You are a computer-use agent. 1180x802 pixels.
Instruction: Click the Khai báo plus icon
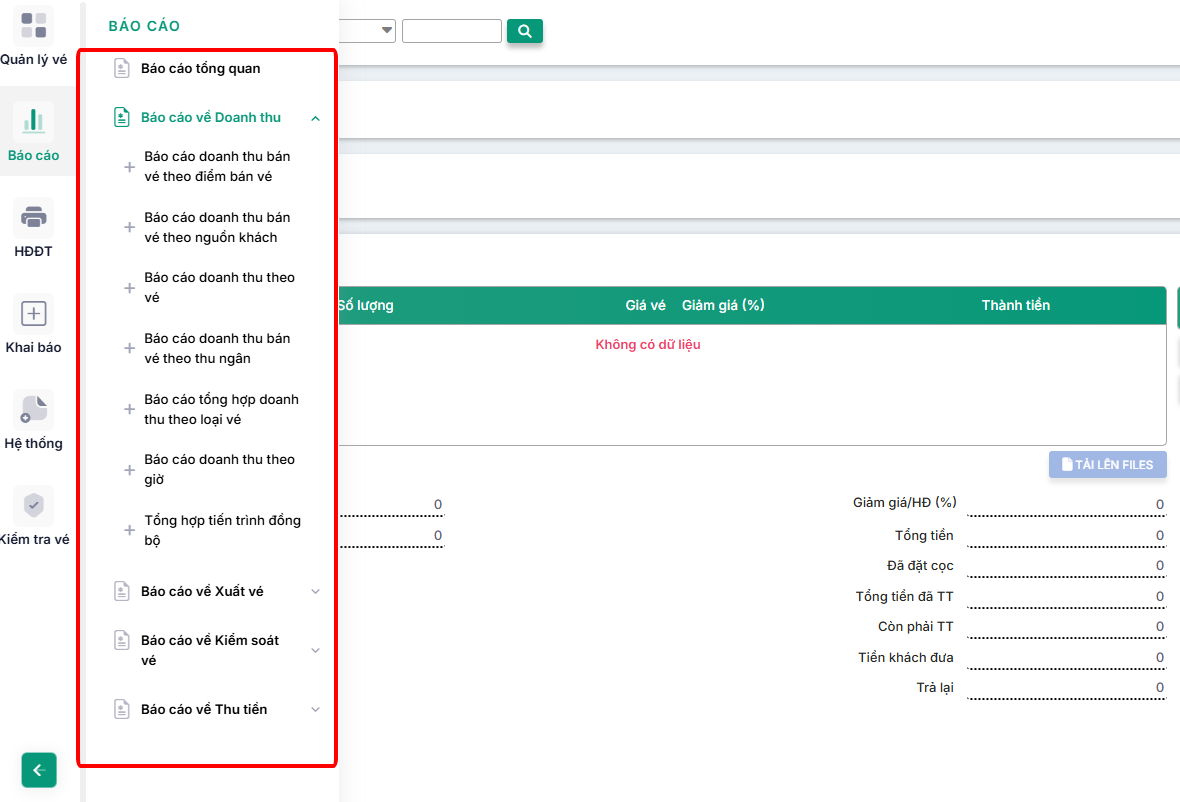click(34, 313)
